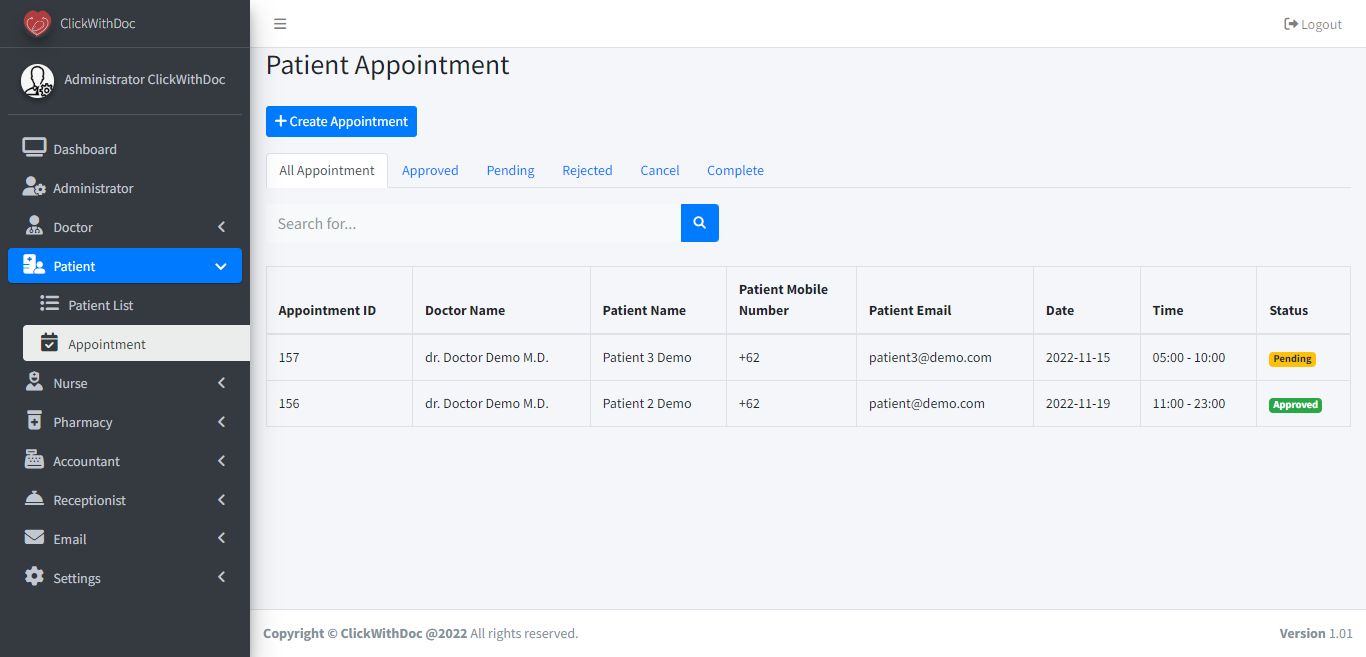Click the yellow Pending status badge
1366x657 pixels.
point(1292,359)
